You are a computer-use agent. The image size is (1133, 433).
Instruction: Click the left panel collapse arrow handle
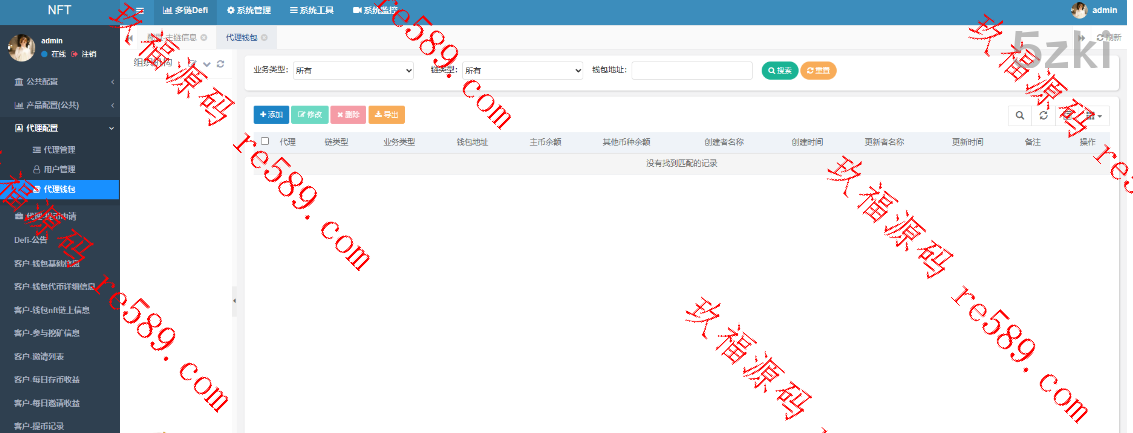pyautogui.click(x=235, y=300)
